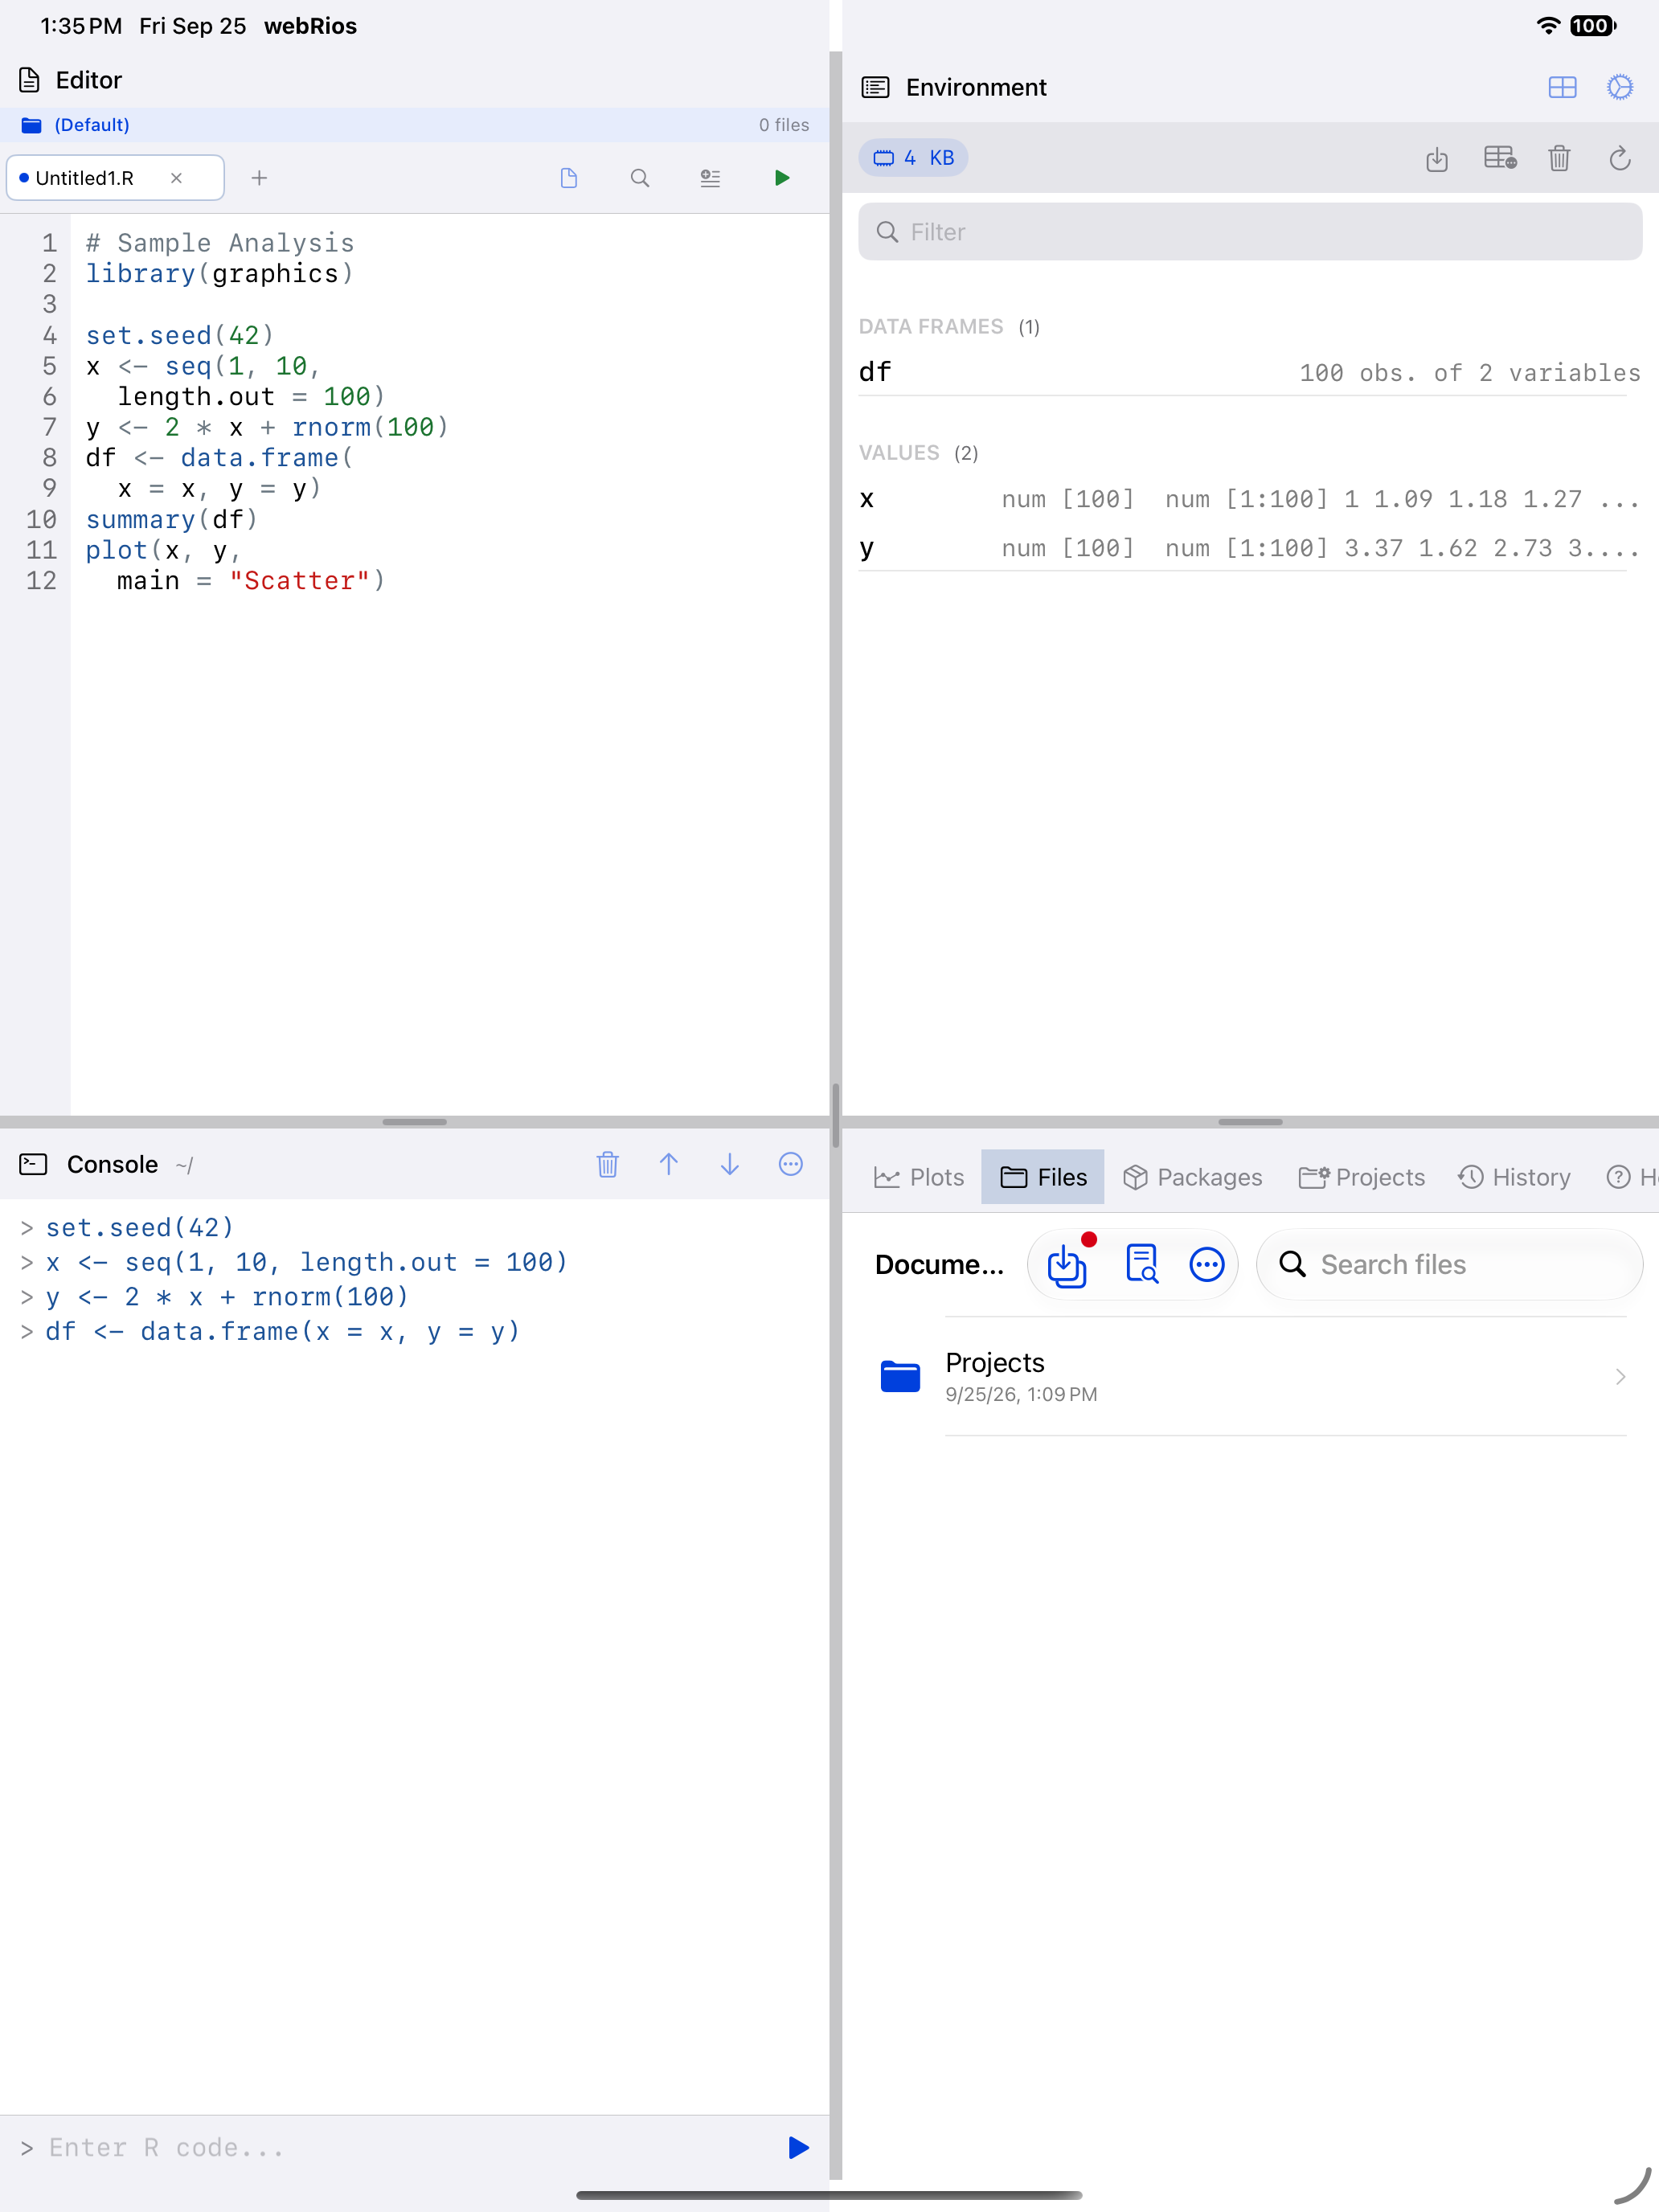
Task: Switch to the Files tab
Action: [1043, 1177]
